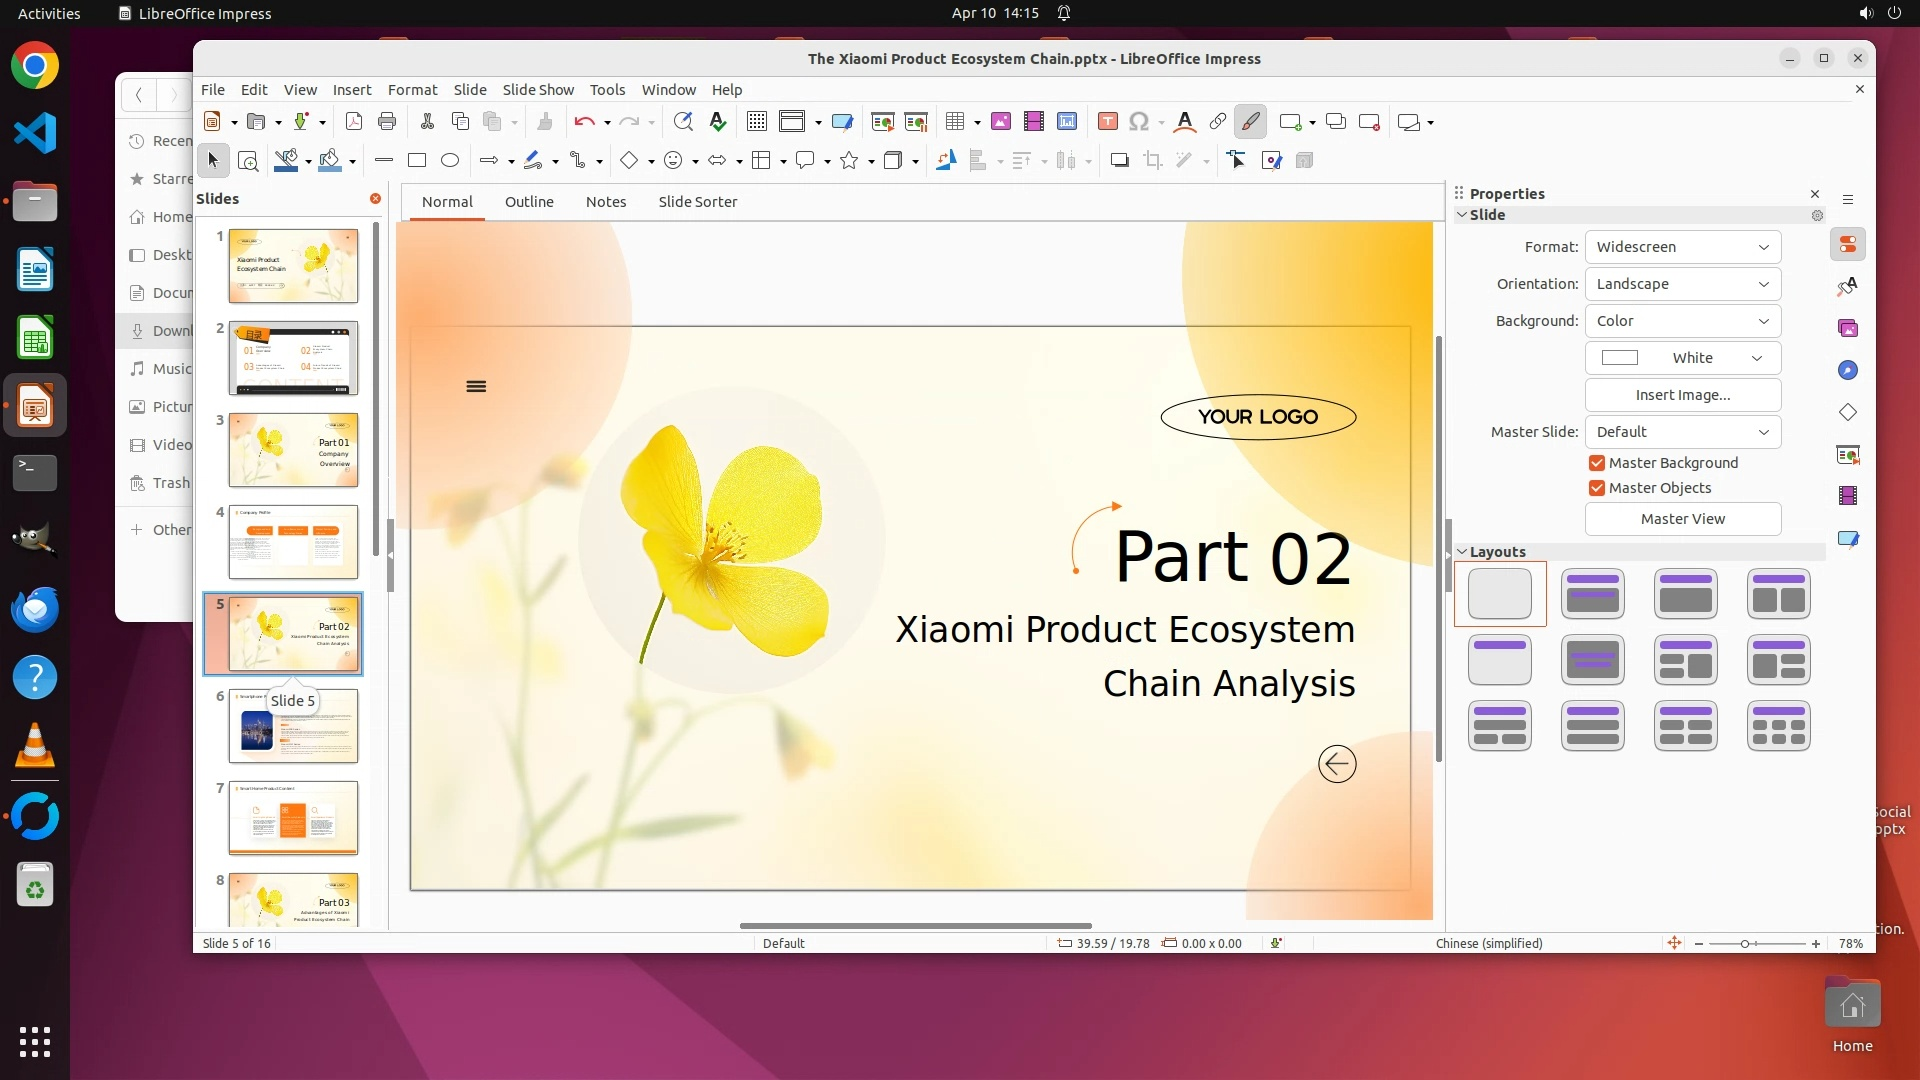Select the Ellipse drawing tool
1920x1080 pixels.
tap(450, 160)
